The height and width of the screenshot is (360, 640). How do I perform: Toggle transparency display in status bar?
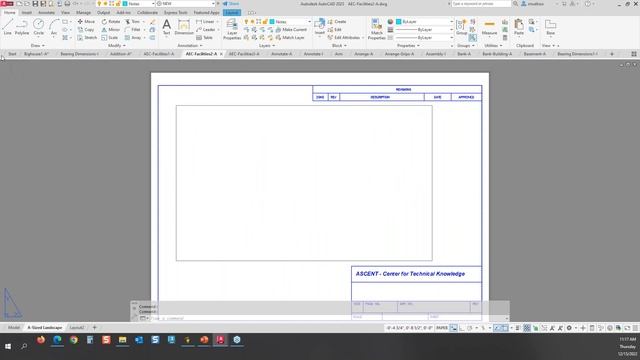(527, 328)
